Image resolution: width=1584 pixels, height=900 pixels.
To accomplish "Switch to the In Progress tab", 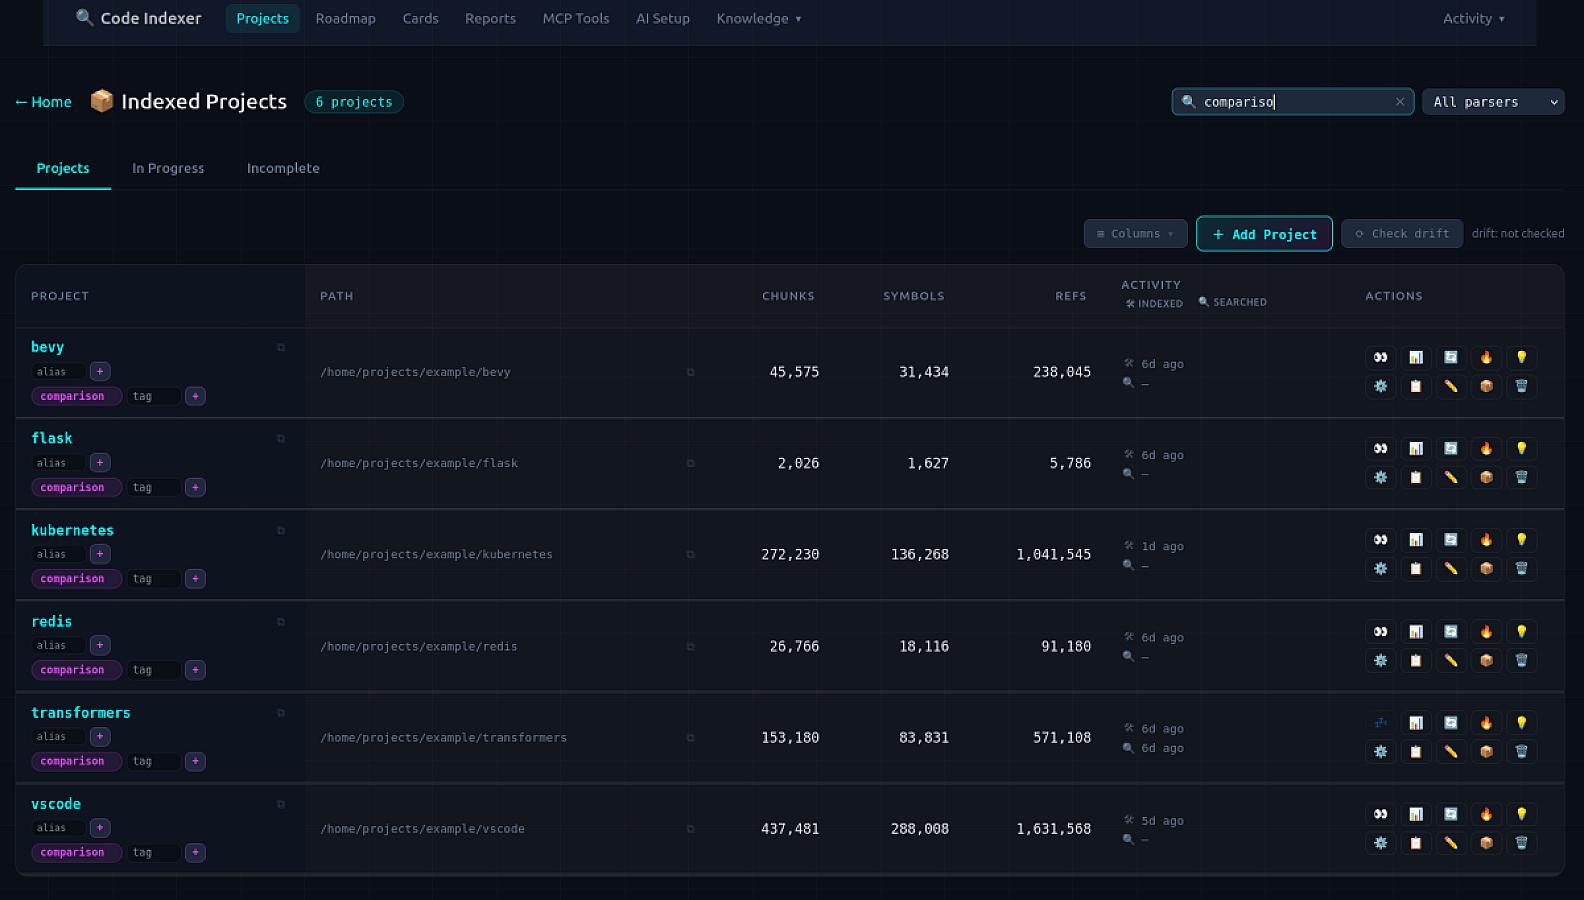I will tap(168, 168).
